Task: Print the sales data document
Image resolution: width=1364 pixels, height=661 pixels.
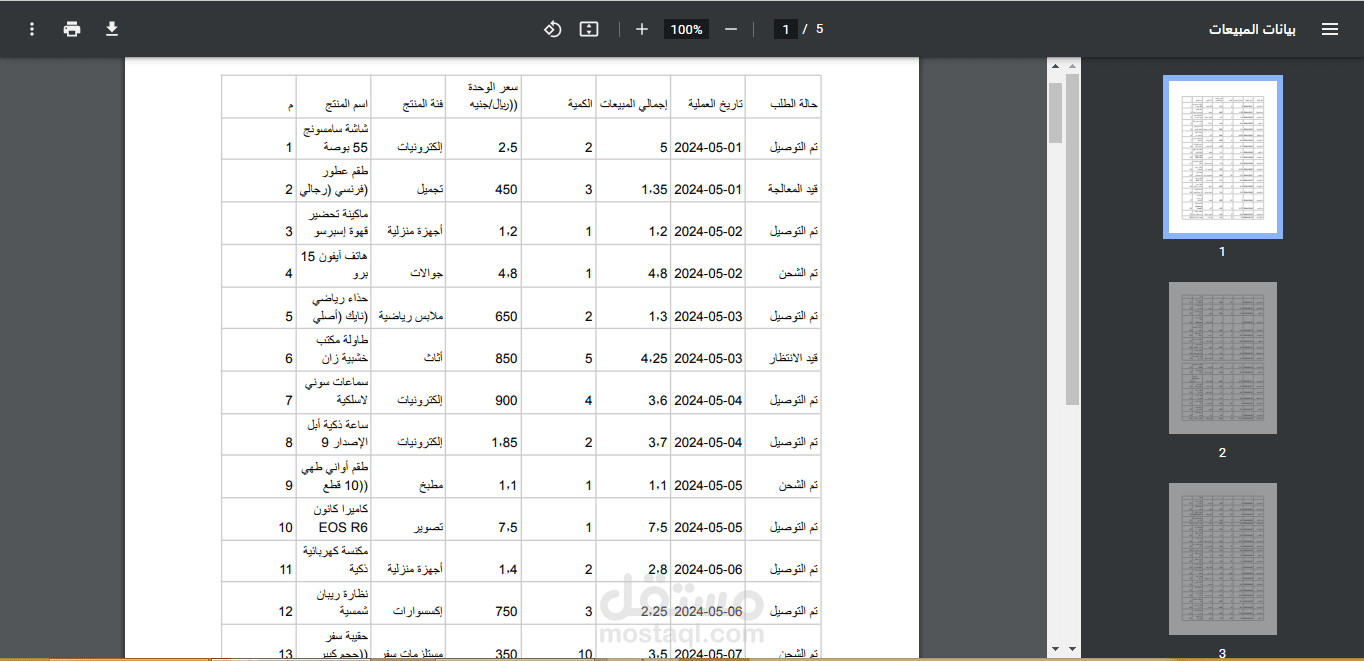Action: click(x=72, y=29)
